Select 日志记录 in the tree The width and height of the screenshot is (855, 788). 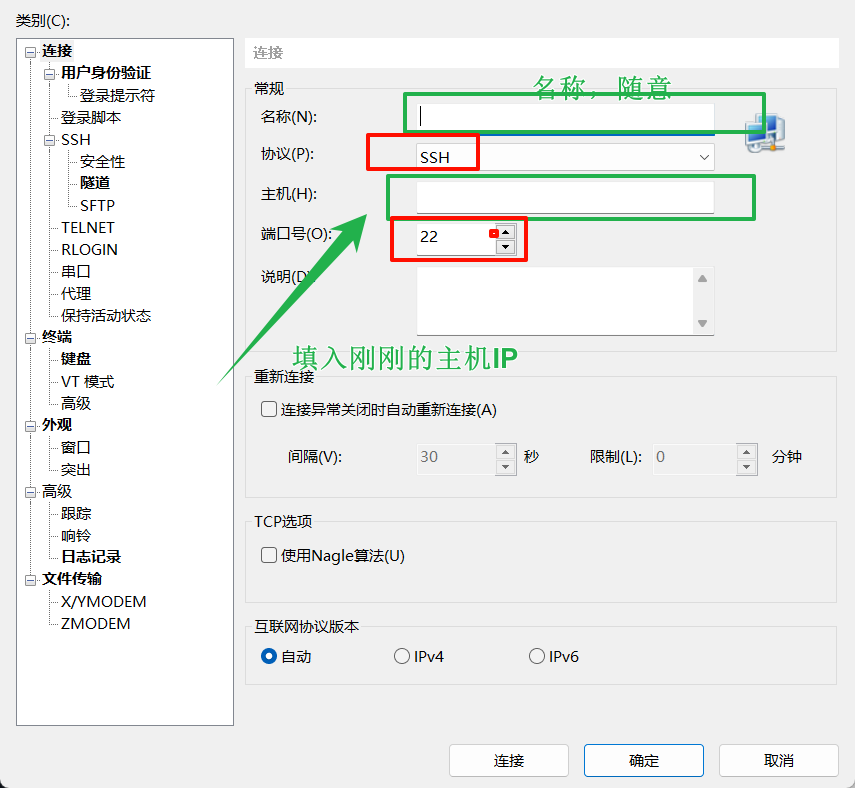[x=91, y=557]
